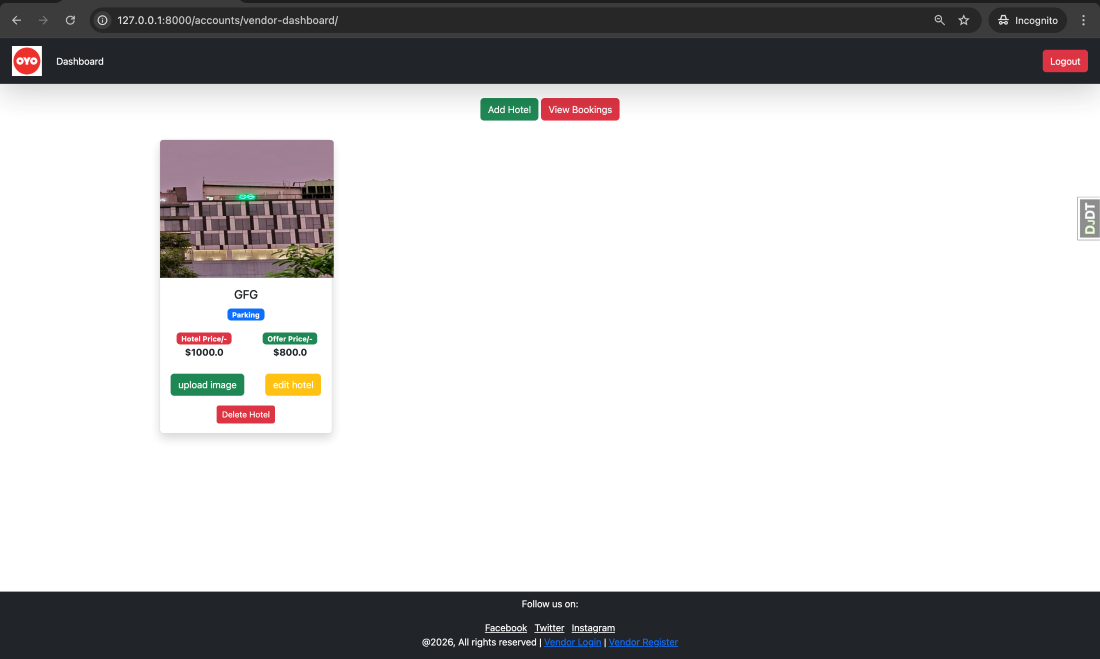Click the zoom magnifier icon in address bar
The width and height of the screenshot is (1100, 659).
[939, 20]
